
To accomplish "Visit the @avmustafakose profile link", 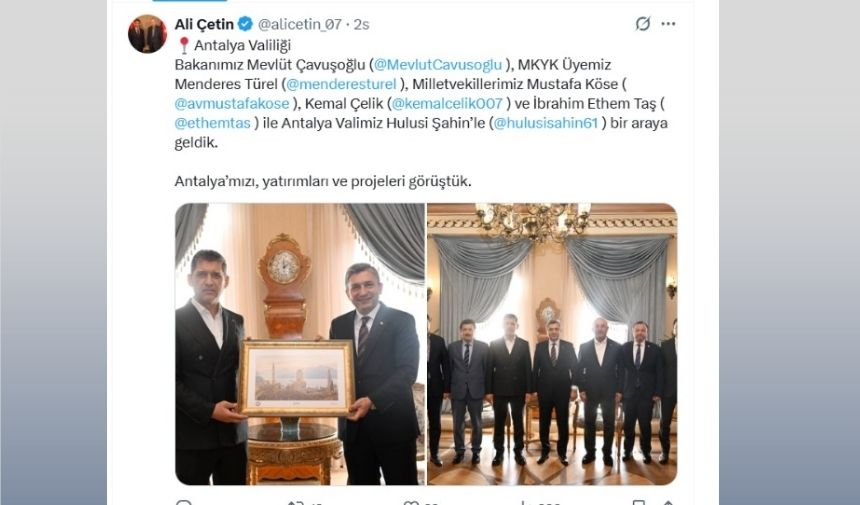I will point(231,104).
